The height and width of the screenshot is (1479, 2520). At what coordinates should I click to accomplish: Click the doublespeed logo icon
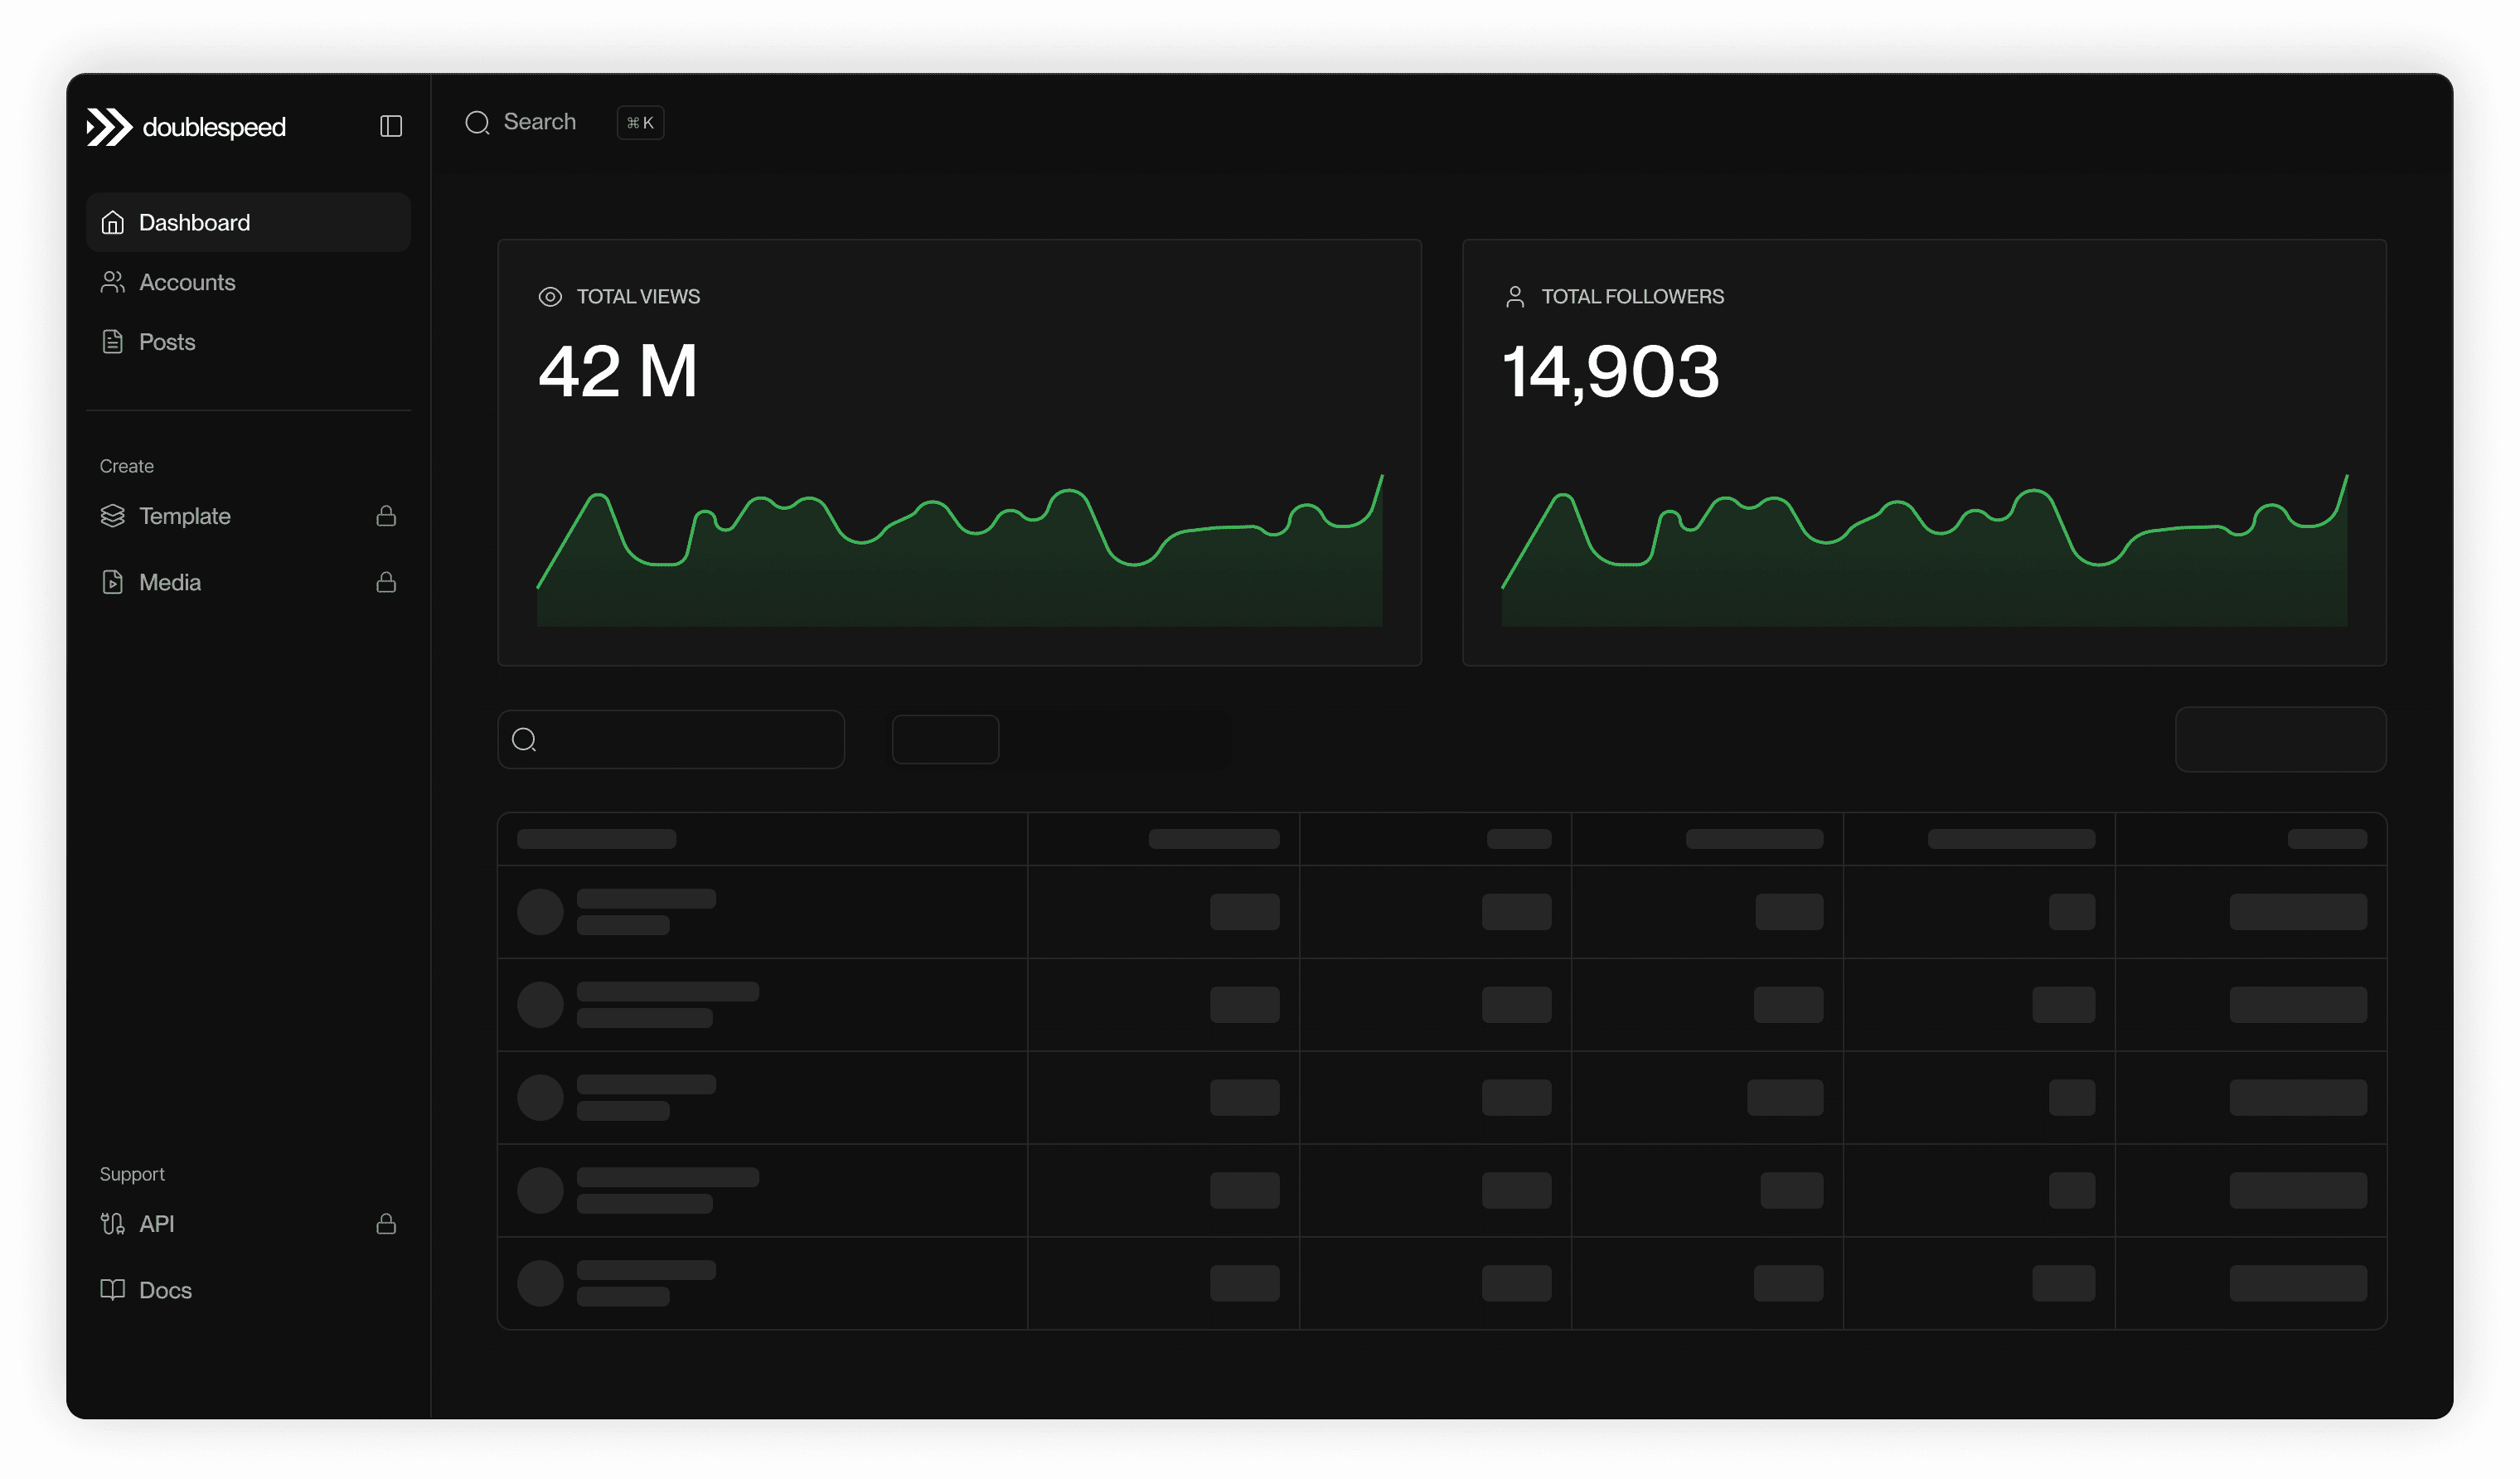109,127
